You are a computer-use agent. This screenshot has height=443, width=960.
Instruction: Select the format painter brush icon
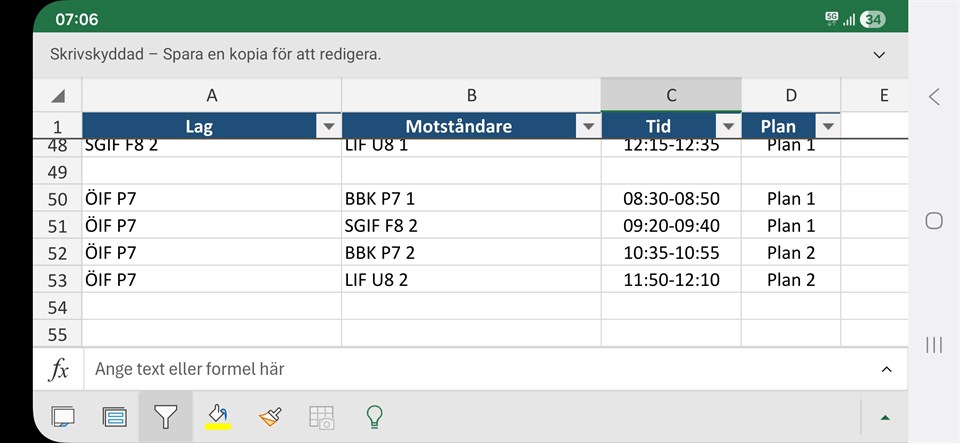[270, 417]
